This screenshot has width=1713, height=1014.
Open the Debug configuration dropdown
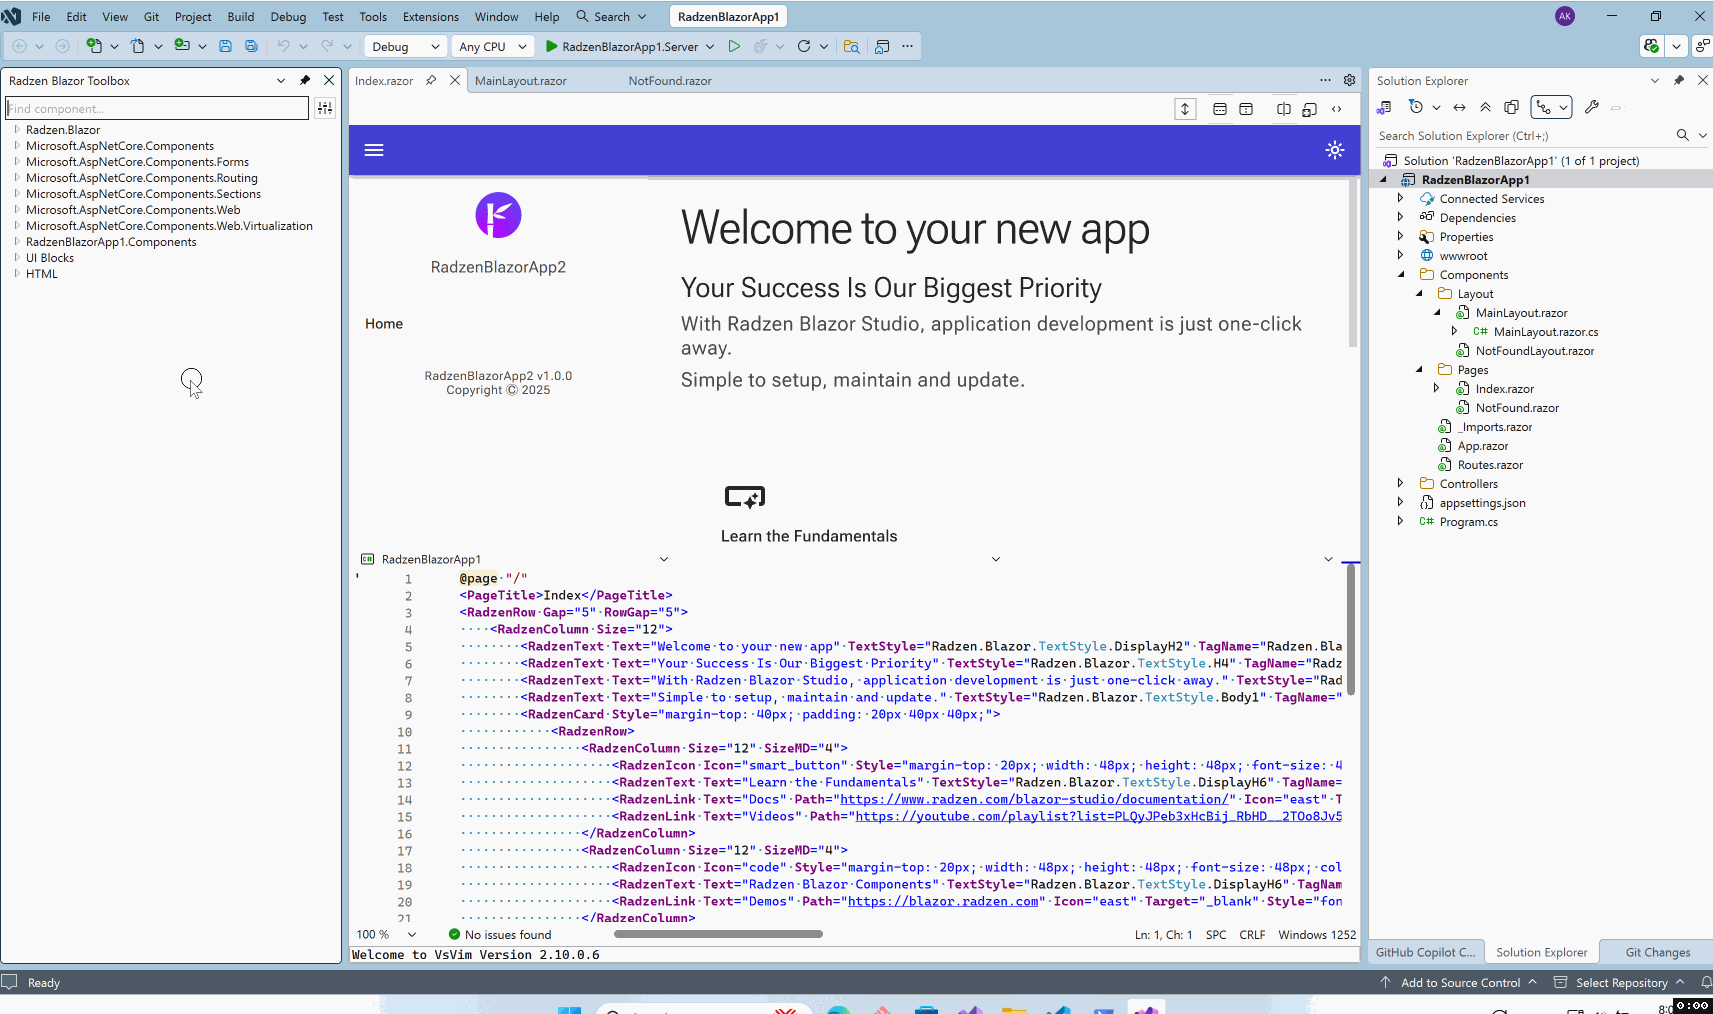pos(405,46)
